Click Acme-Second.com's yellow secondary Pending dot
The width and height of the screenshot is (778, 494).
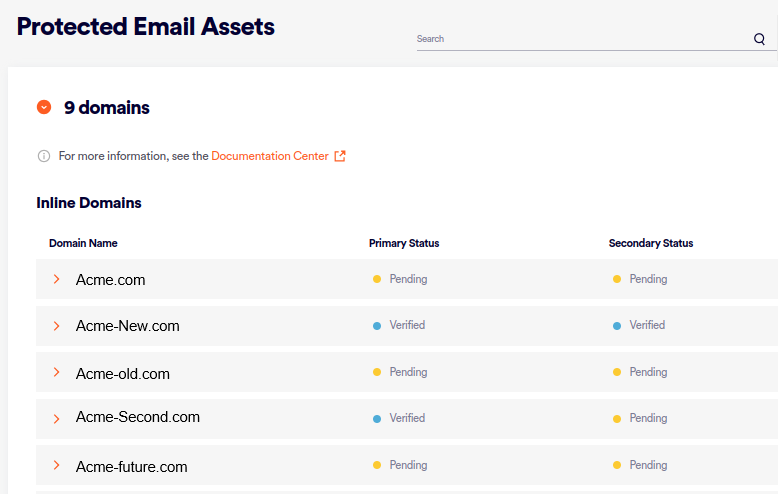[617, 419]
